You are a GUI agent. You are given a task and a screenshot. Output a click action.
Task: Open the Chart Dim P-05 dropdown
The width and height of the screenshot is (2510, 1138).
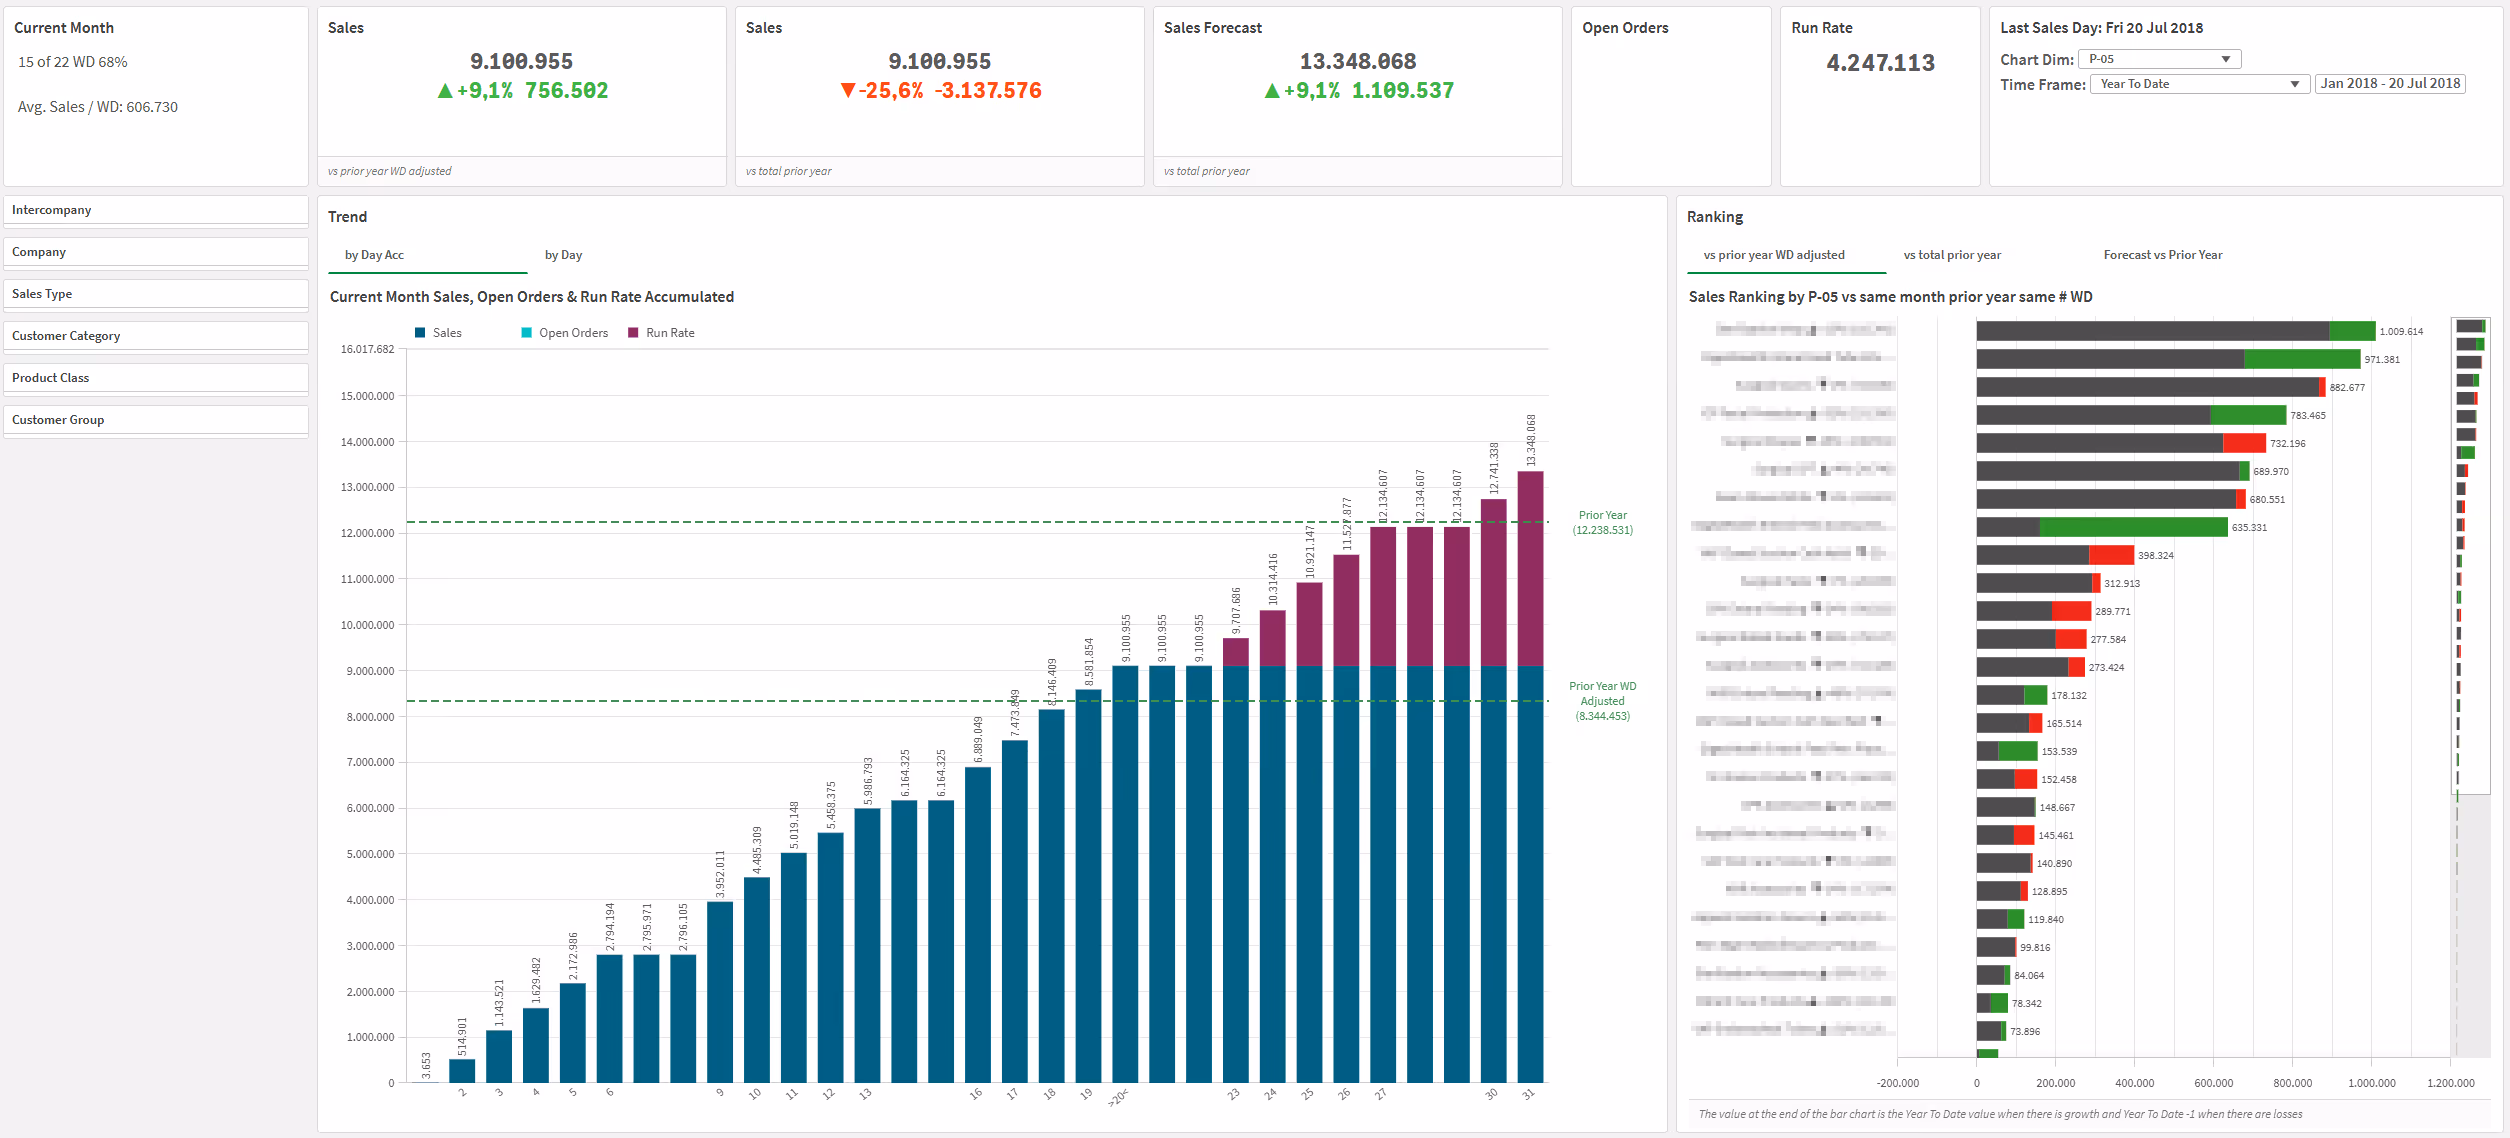tap(2159, 59)
